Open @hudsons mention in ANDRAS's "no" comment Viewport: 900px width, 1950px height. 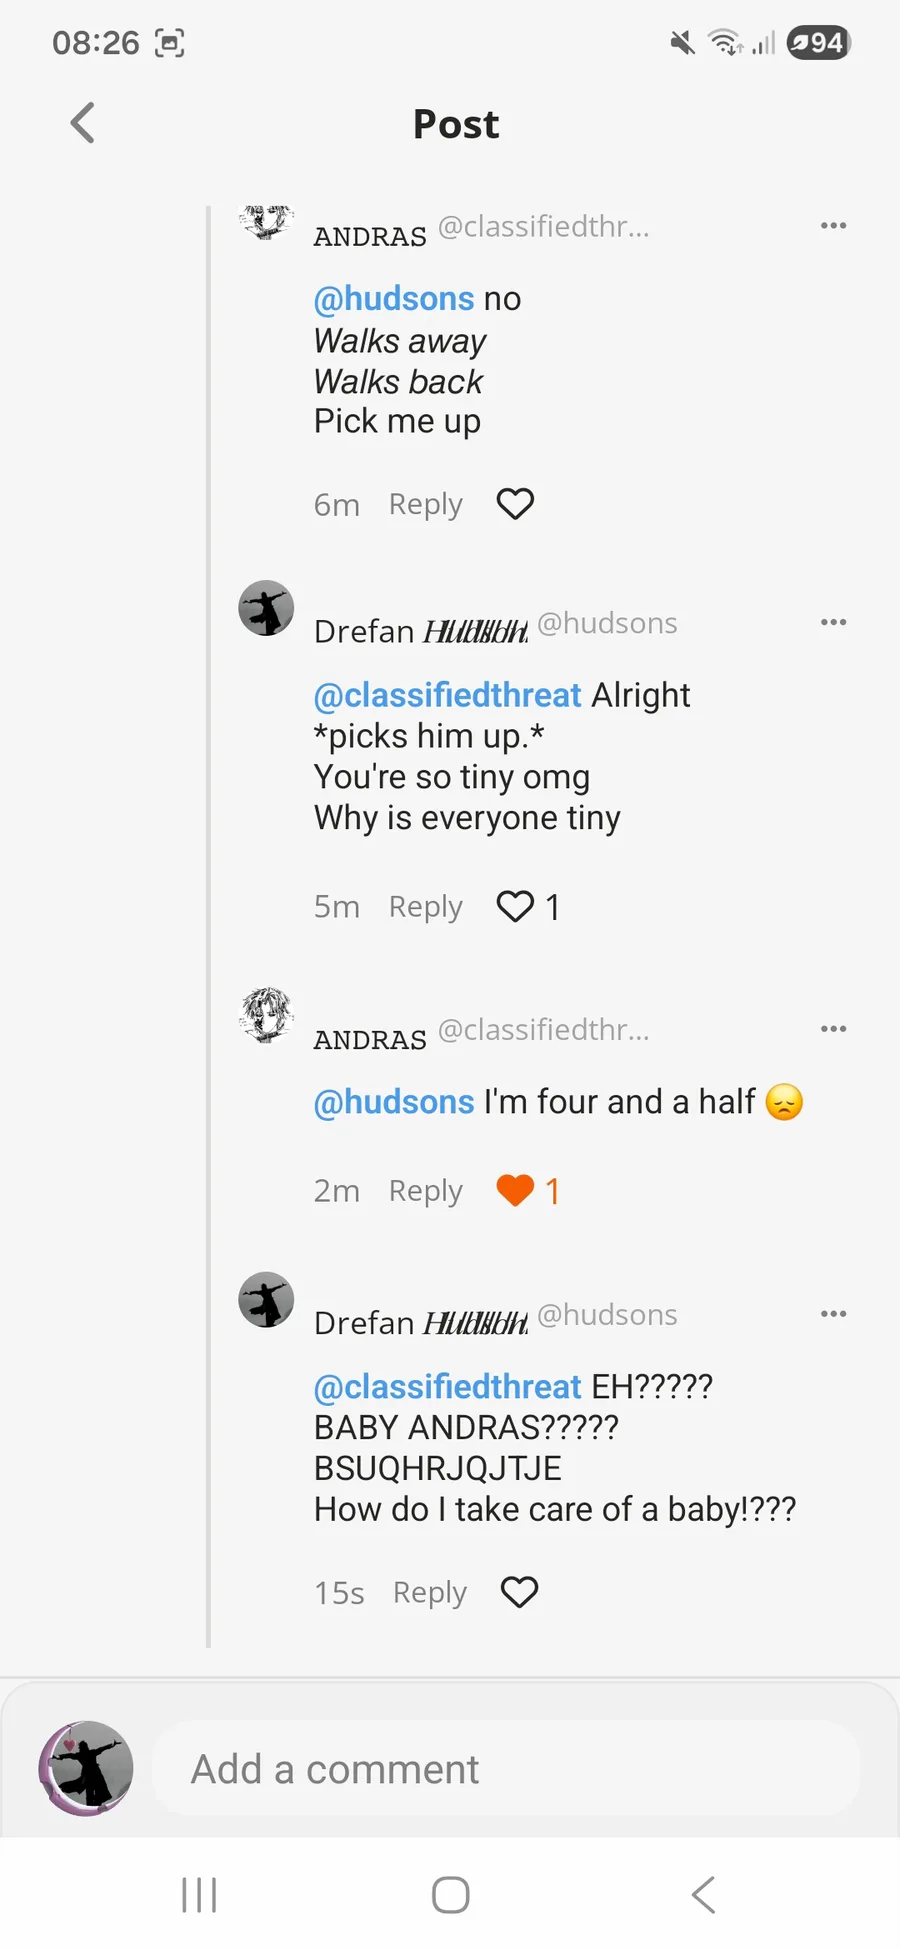pyautogui.click(x=394, y=299)
